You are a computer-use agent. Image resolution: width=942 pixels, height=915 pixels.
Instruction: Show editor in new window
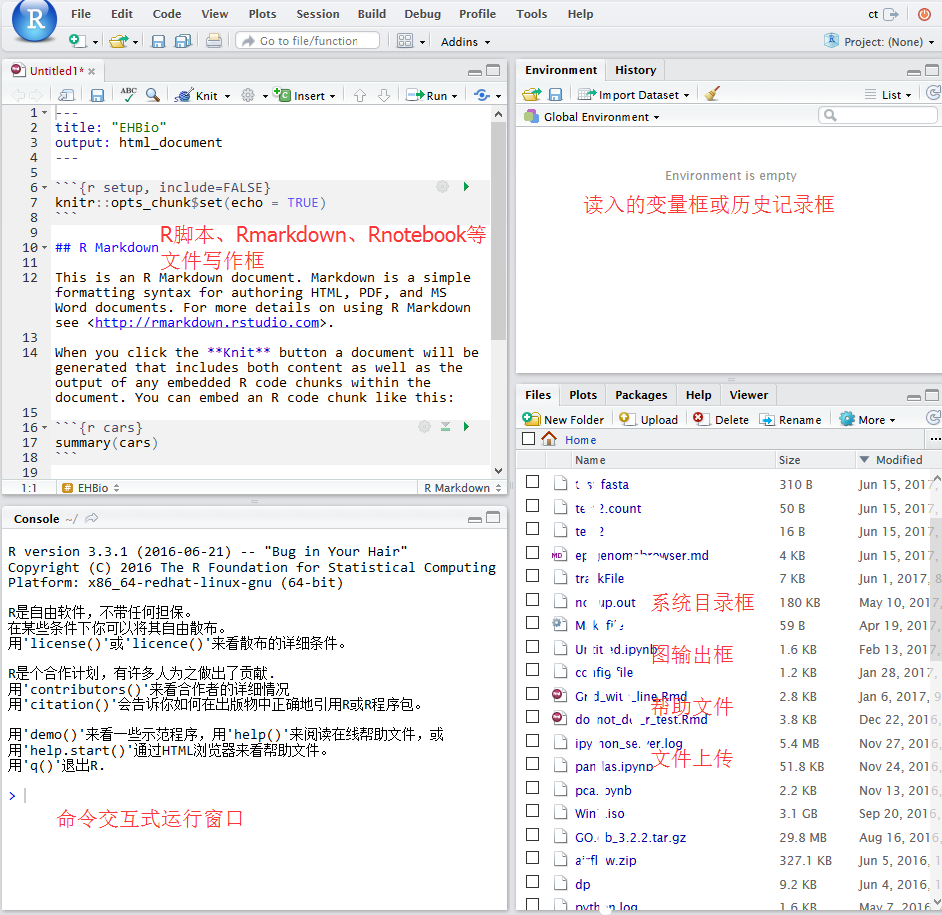pos(66,95)
